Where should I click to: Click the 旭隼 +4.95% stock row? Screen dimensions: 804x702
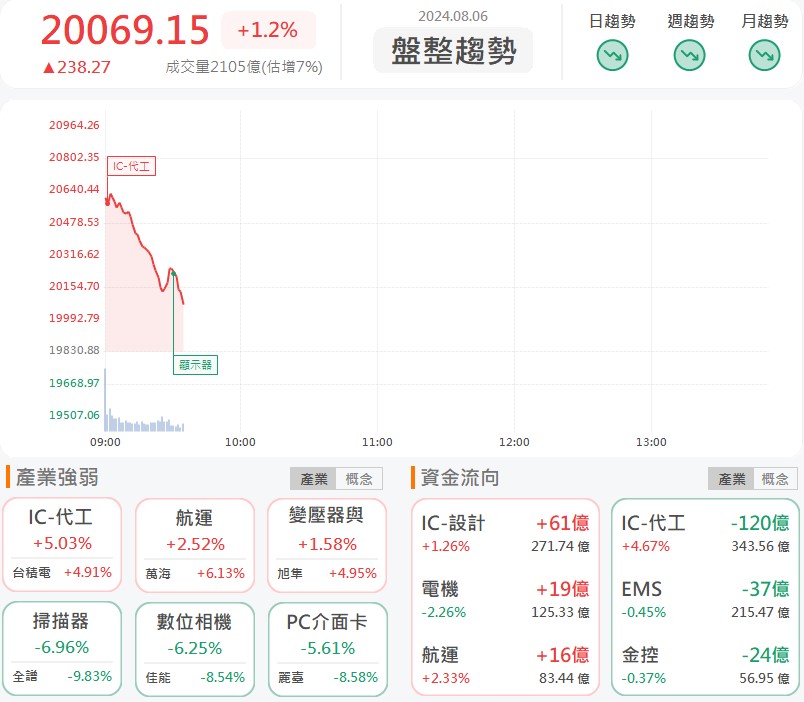[x=327, y=573]
